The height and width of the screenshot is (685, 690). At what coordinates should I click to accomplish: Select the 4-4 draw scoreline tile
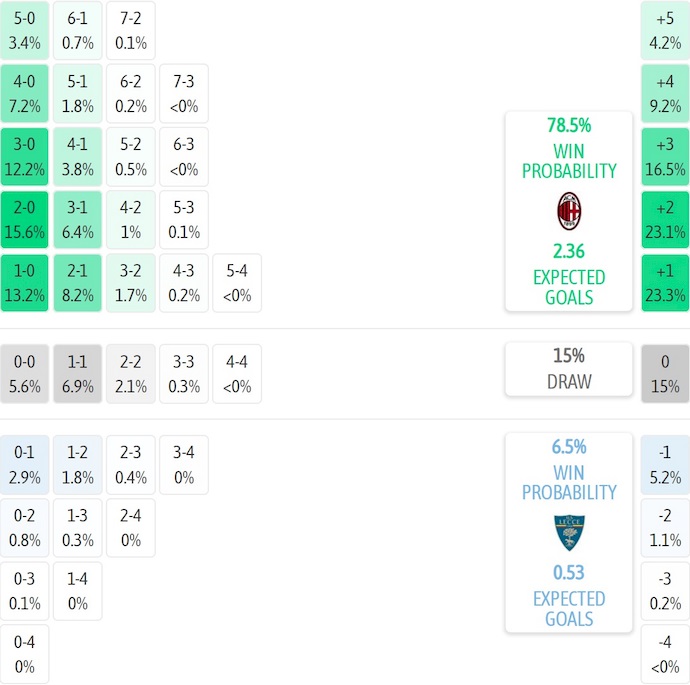pyautogui.click(x=237, y=374)
